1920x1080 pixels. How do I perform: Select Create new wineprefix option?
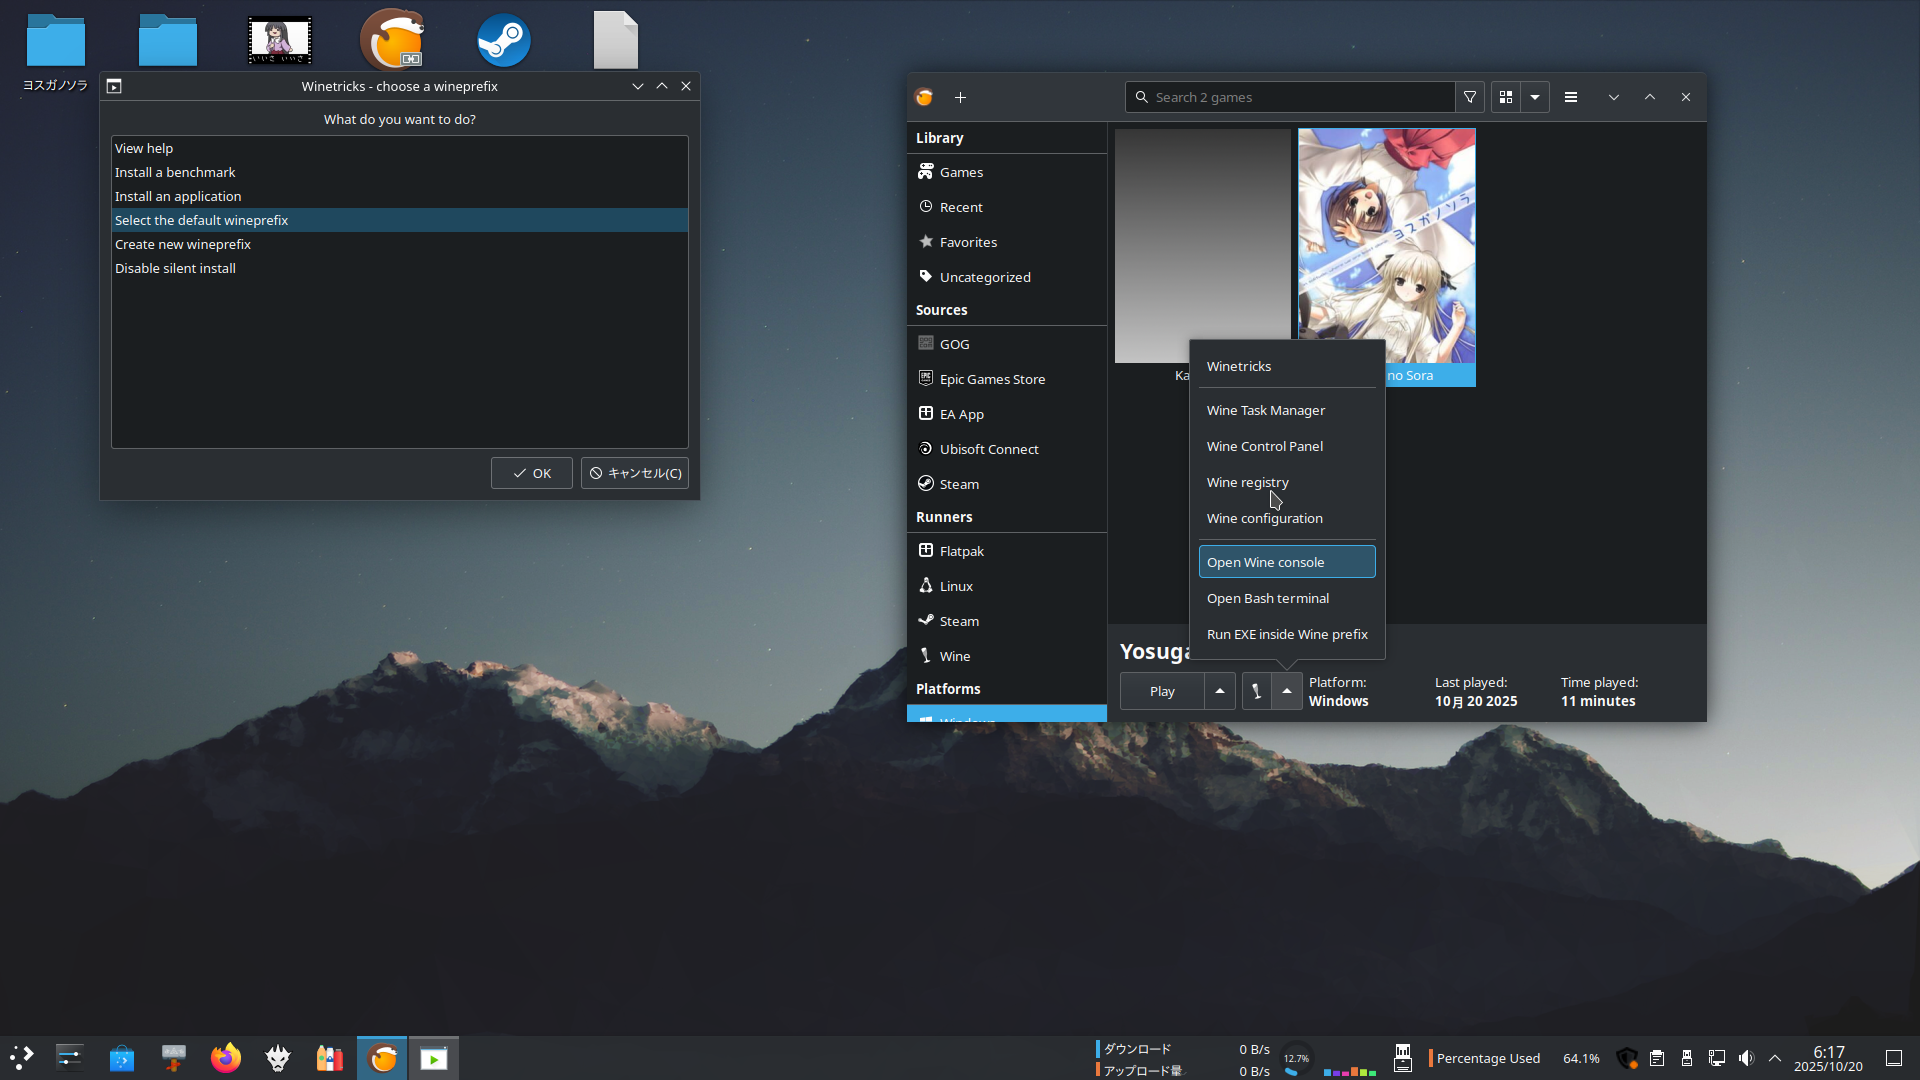click(x=183, y=244)
